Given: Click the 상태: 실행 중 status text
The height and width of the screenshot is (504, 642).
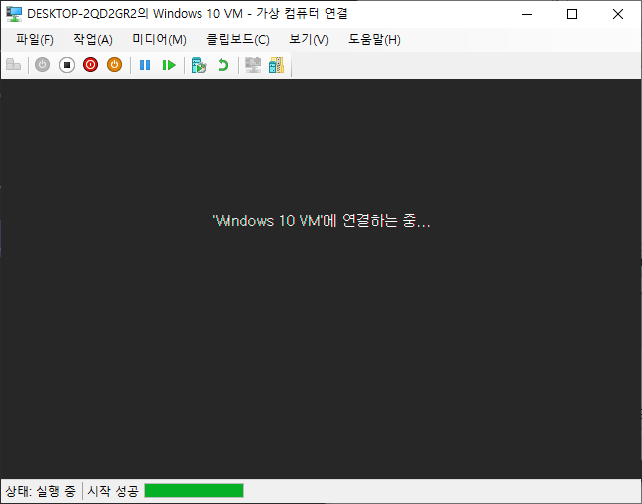Looking at the screenshot, I should (41, 490).
